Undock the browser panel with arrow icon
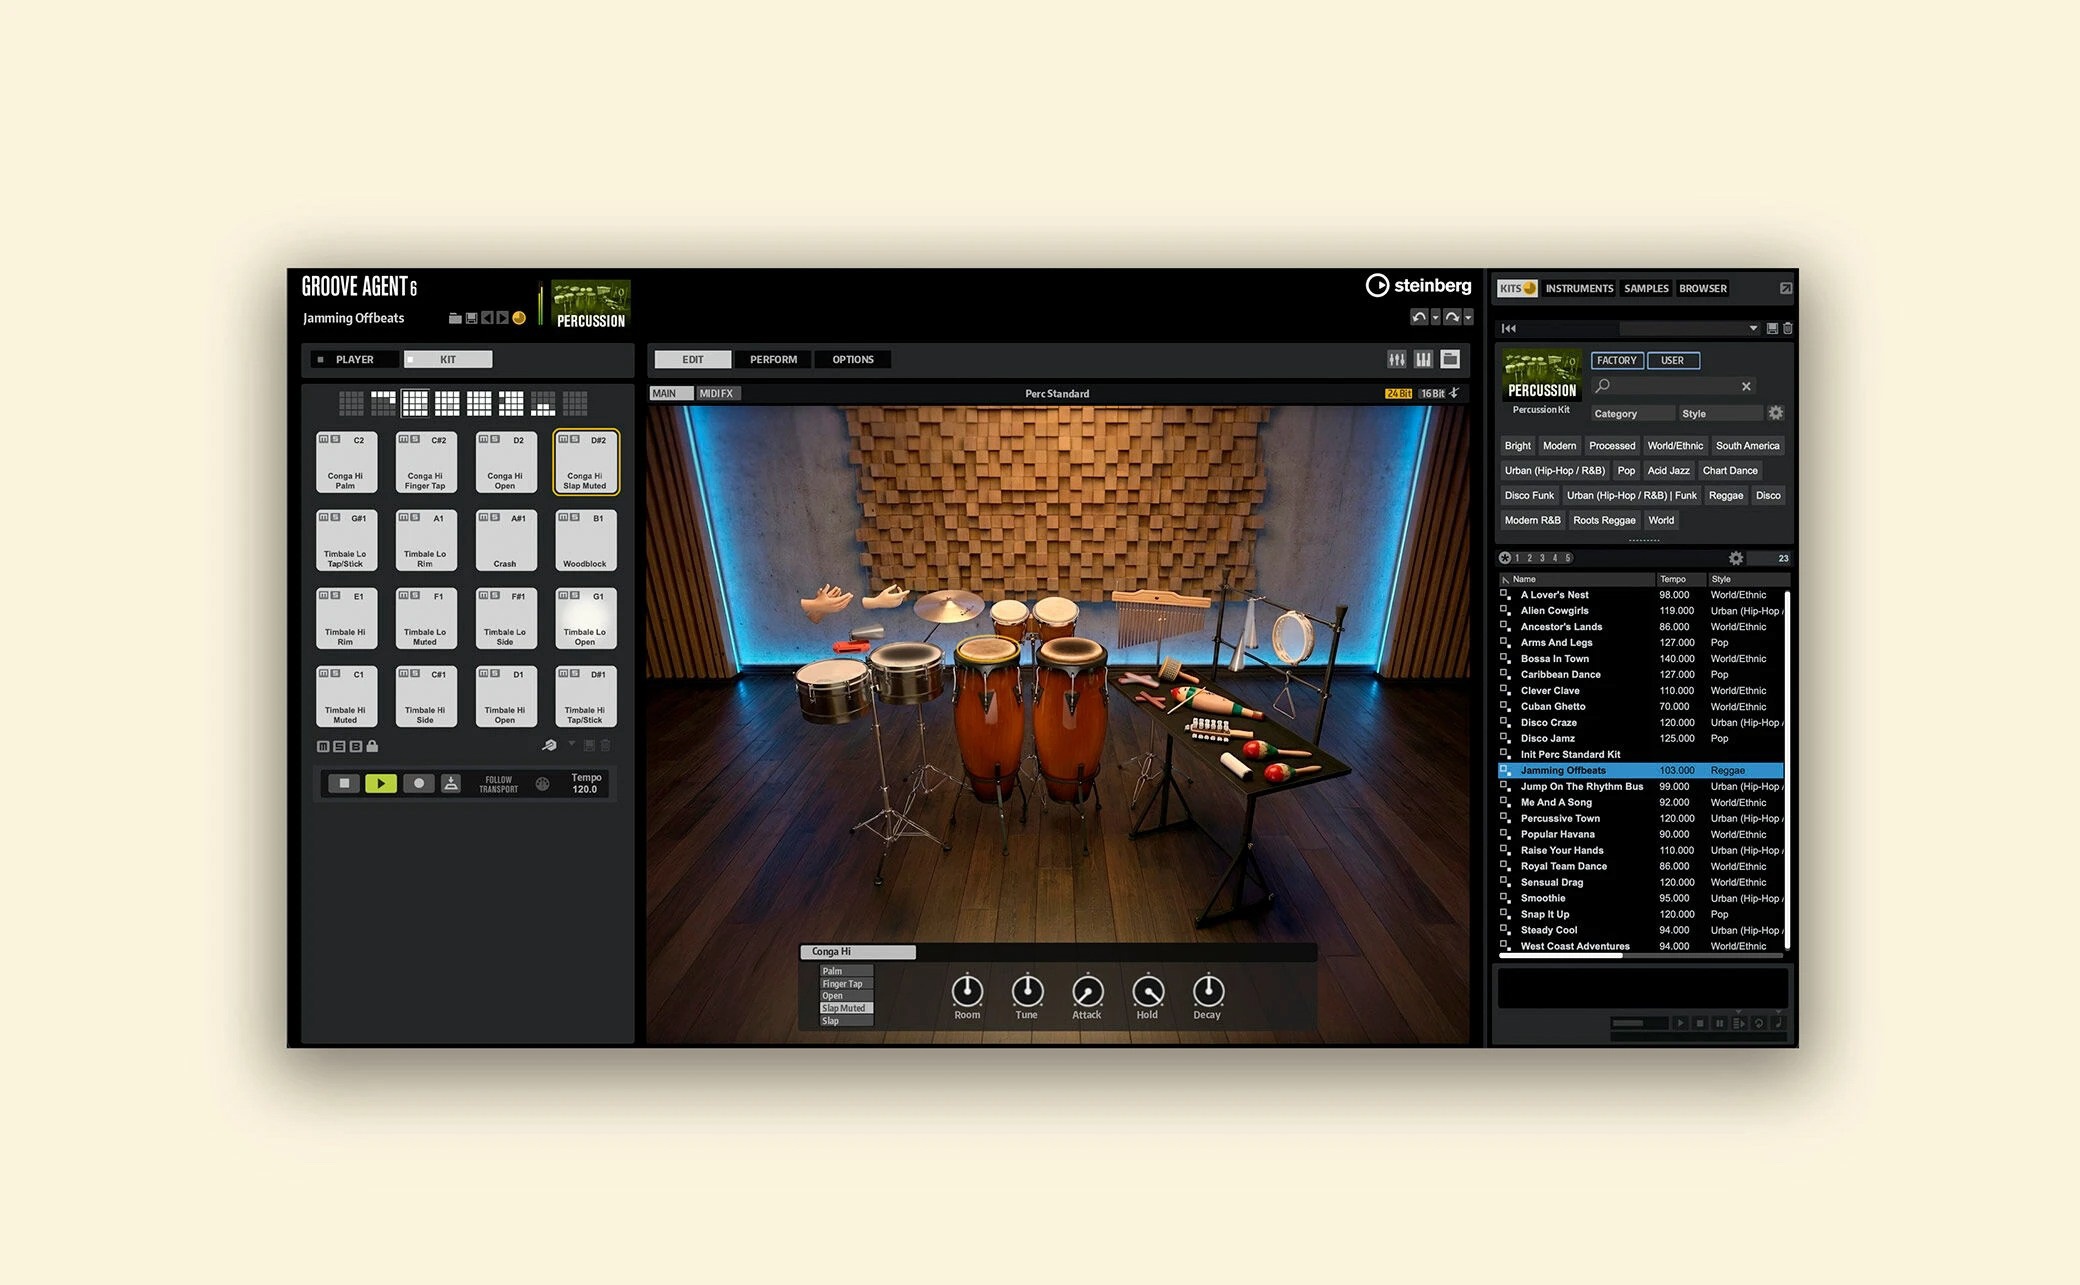Image resolution: width=2080 pixels, height=1285 pixels. (1786, 288)
